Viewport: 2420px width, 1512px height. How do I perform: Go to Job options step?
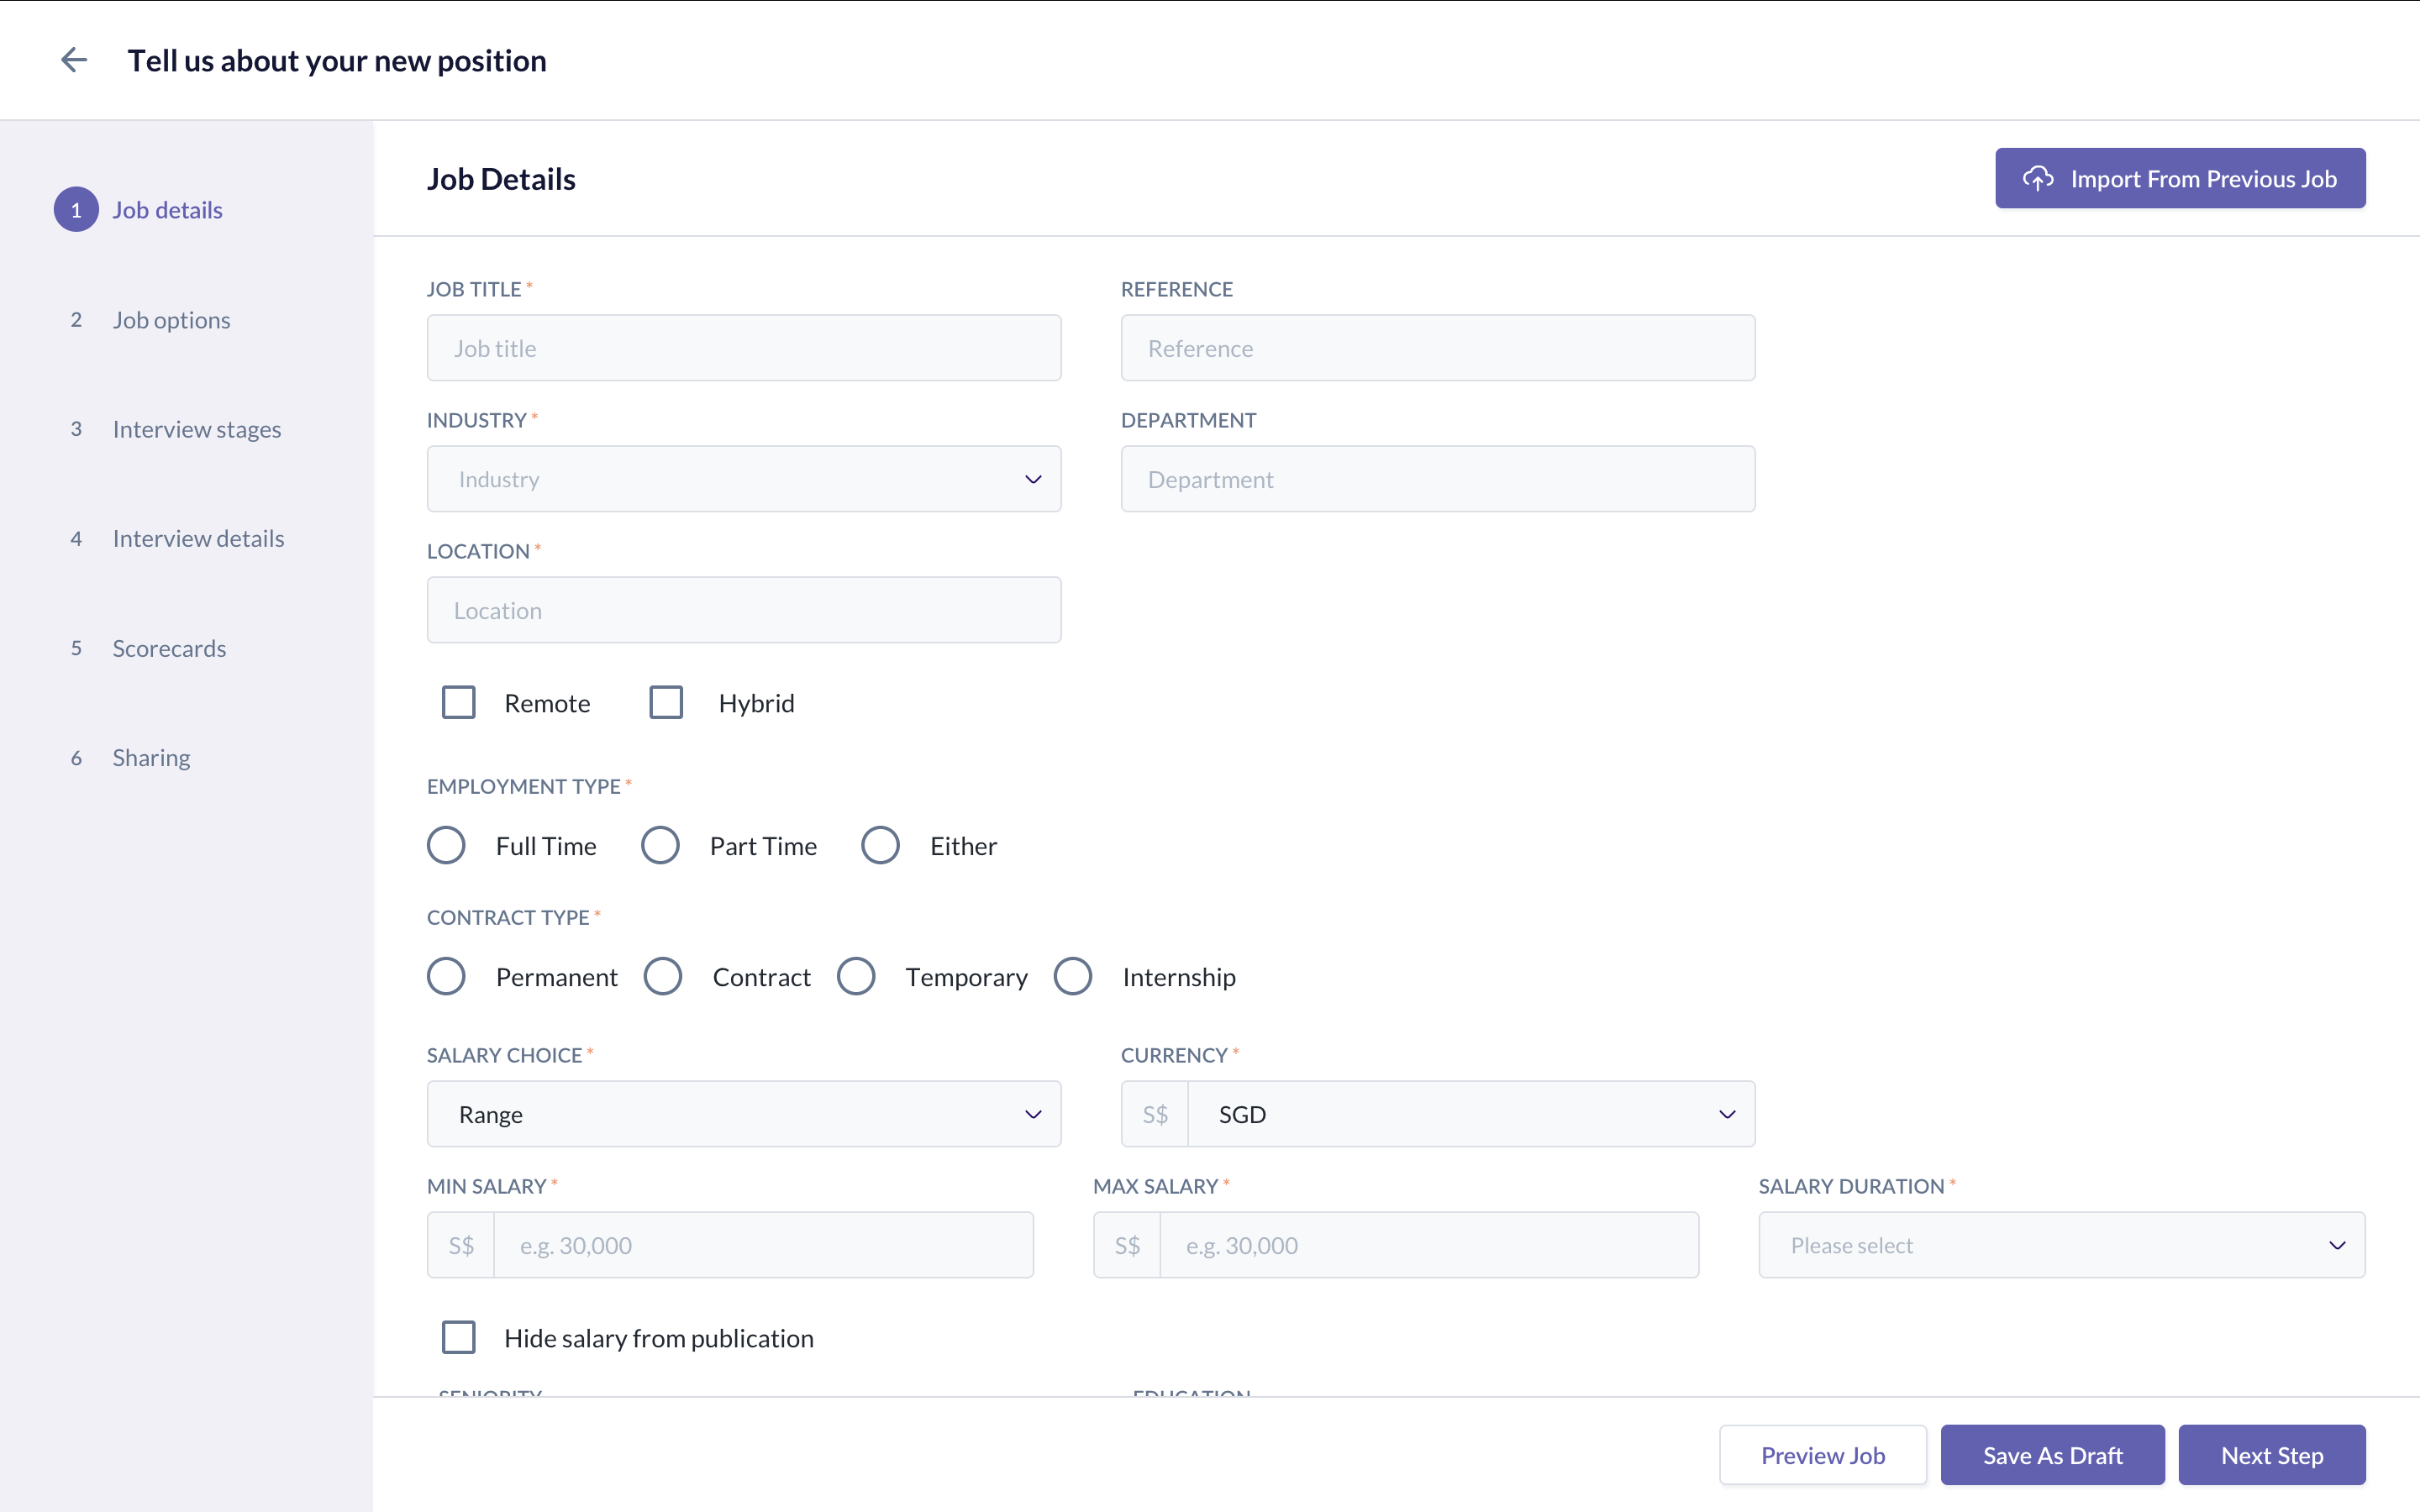[171, 320]
